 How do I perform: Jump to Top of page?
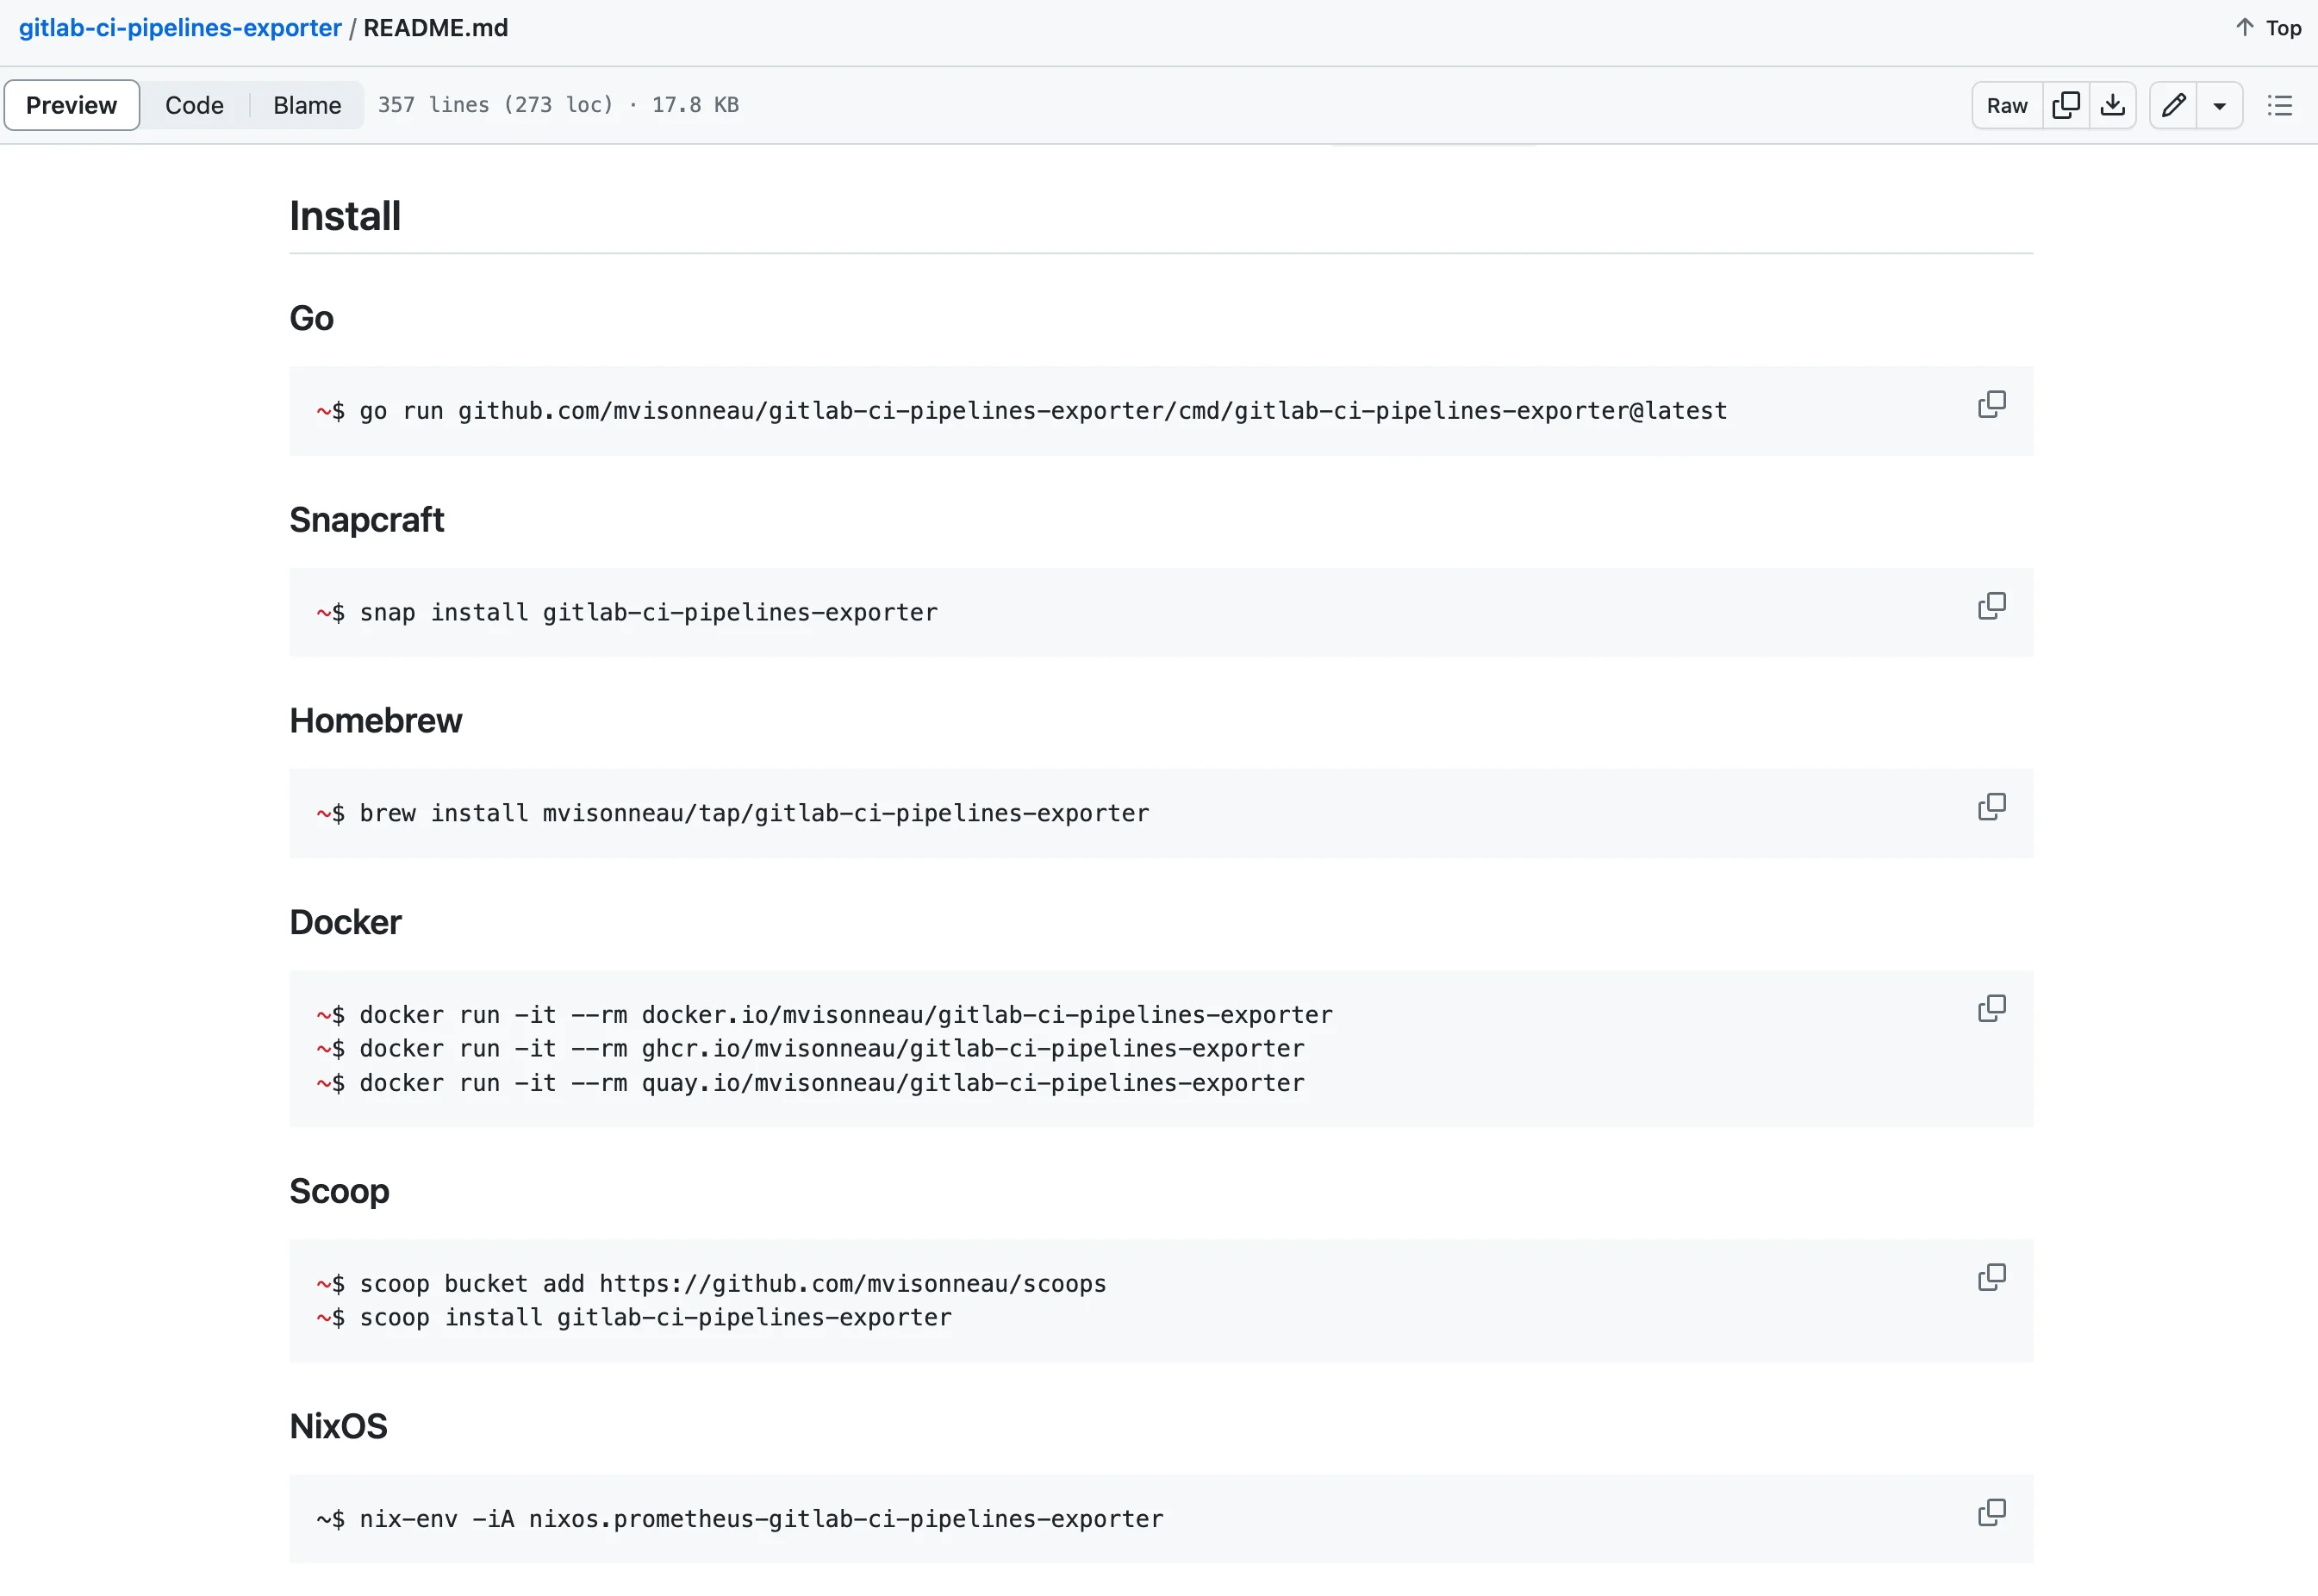pyautogui.click(x=2268, y=28)
